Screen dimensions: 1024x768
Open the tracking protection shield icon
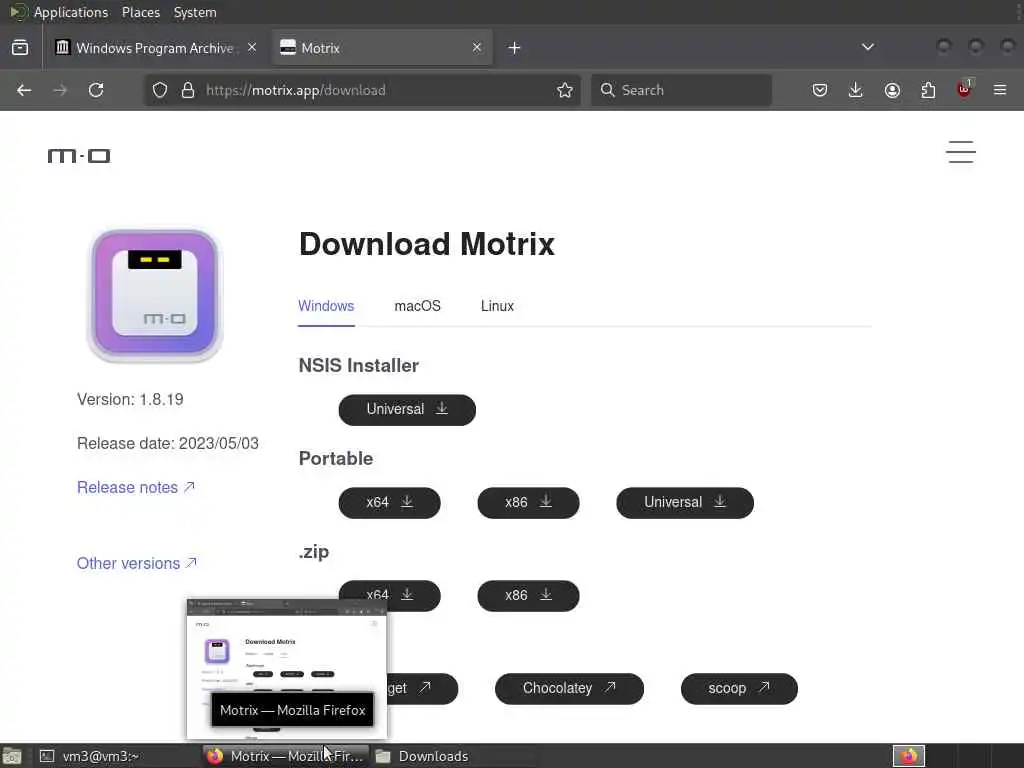(160, 90)
